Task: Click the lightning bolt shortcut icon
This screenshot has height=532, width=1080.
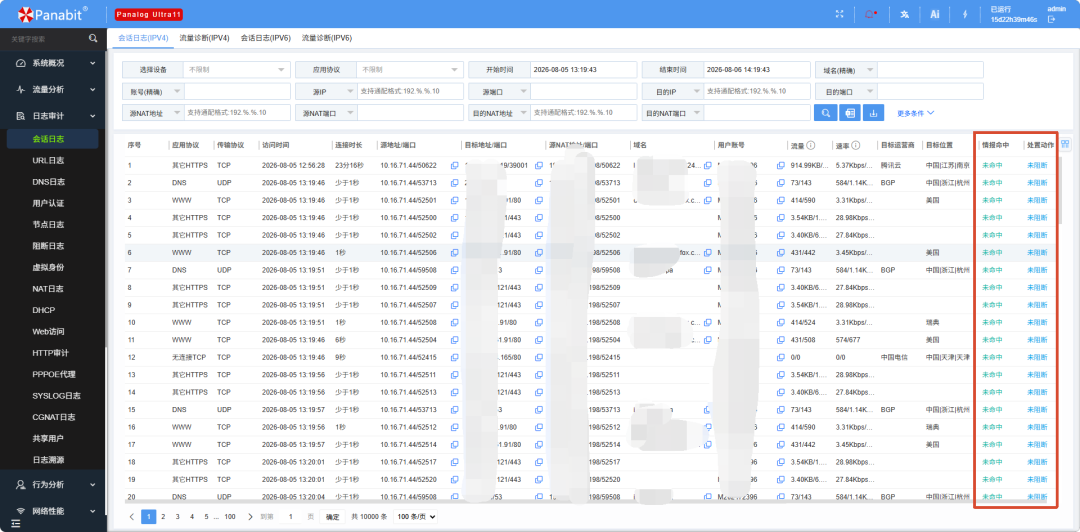Action: pos(965,14)
